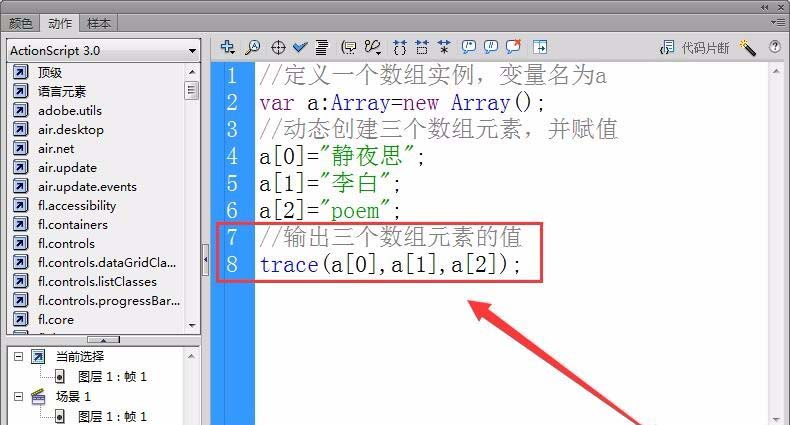The width and height of the screenshot is (790, 425).
Task: Toggle the toolbox show/hide icon
Action: pyautogui.click(x=540, y=47)
